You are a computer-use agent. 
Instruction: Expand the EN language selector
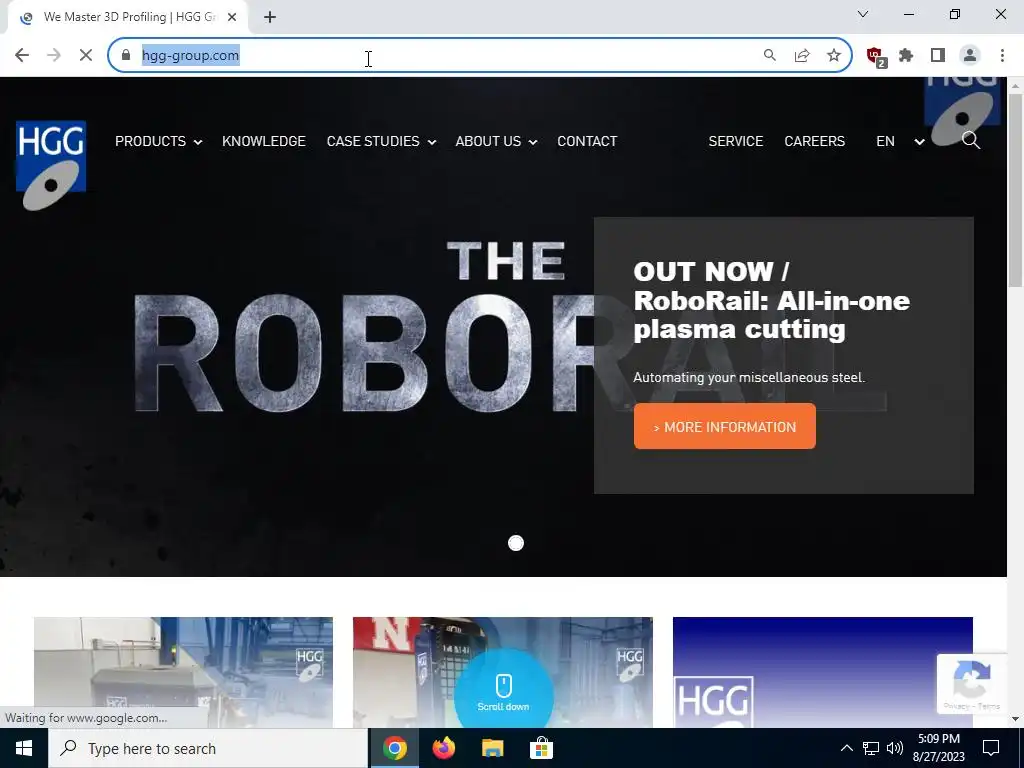900,141
